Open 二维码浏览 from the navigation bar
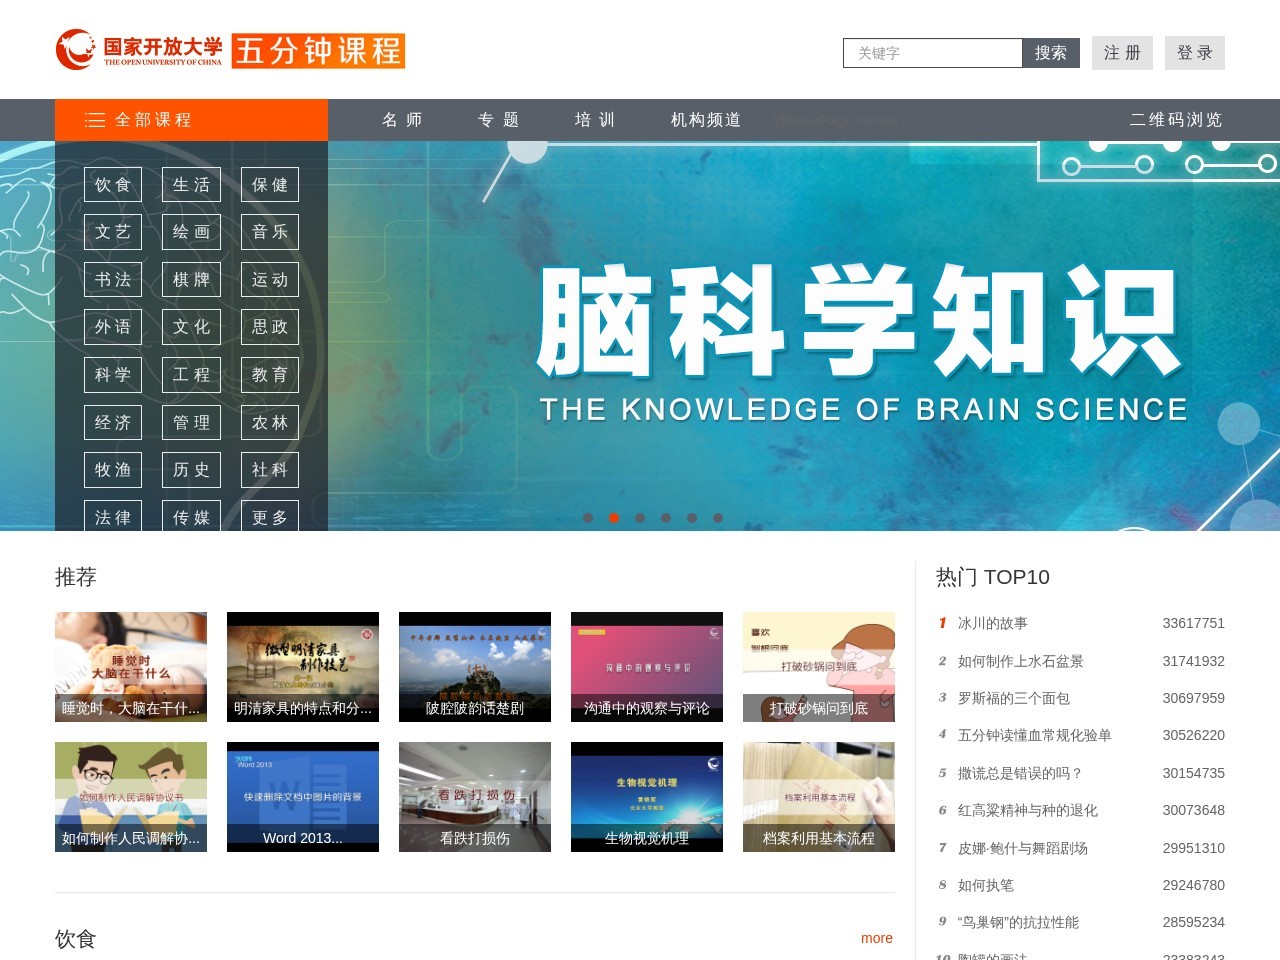 1176,120
